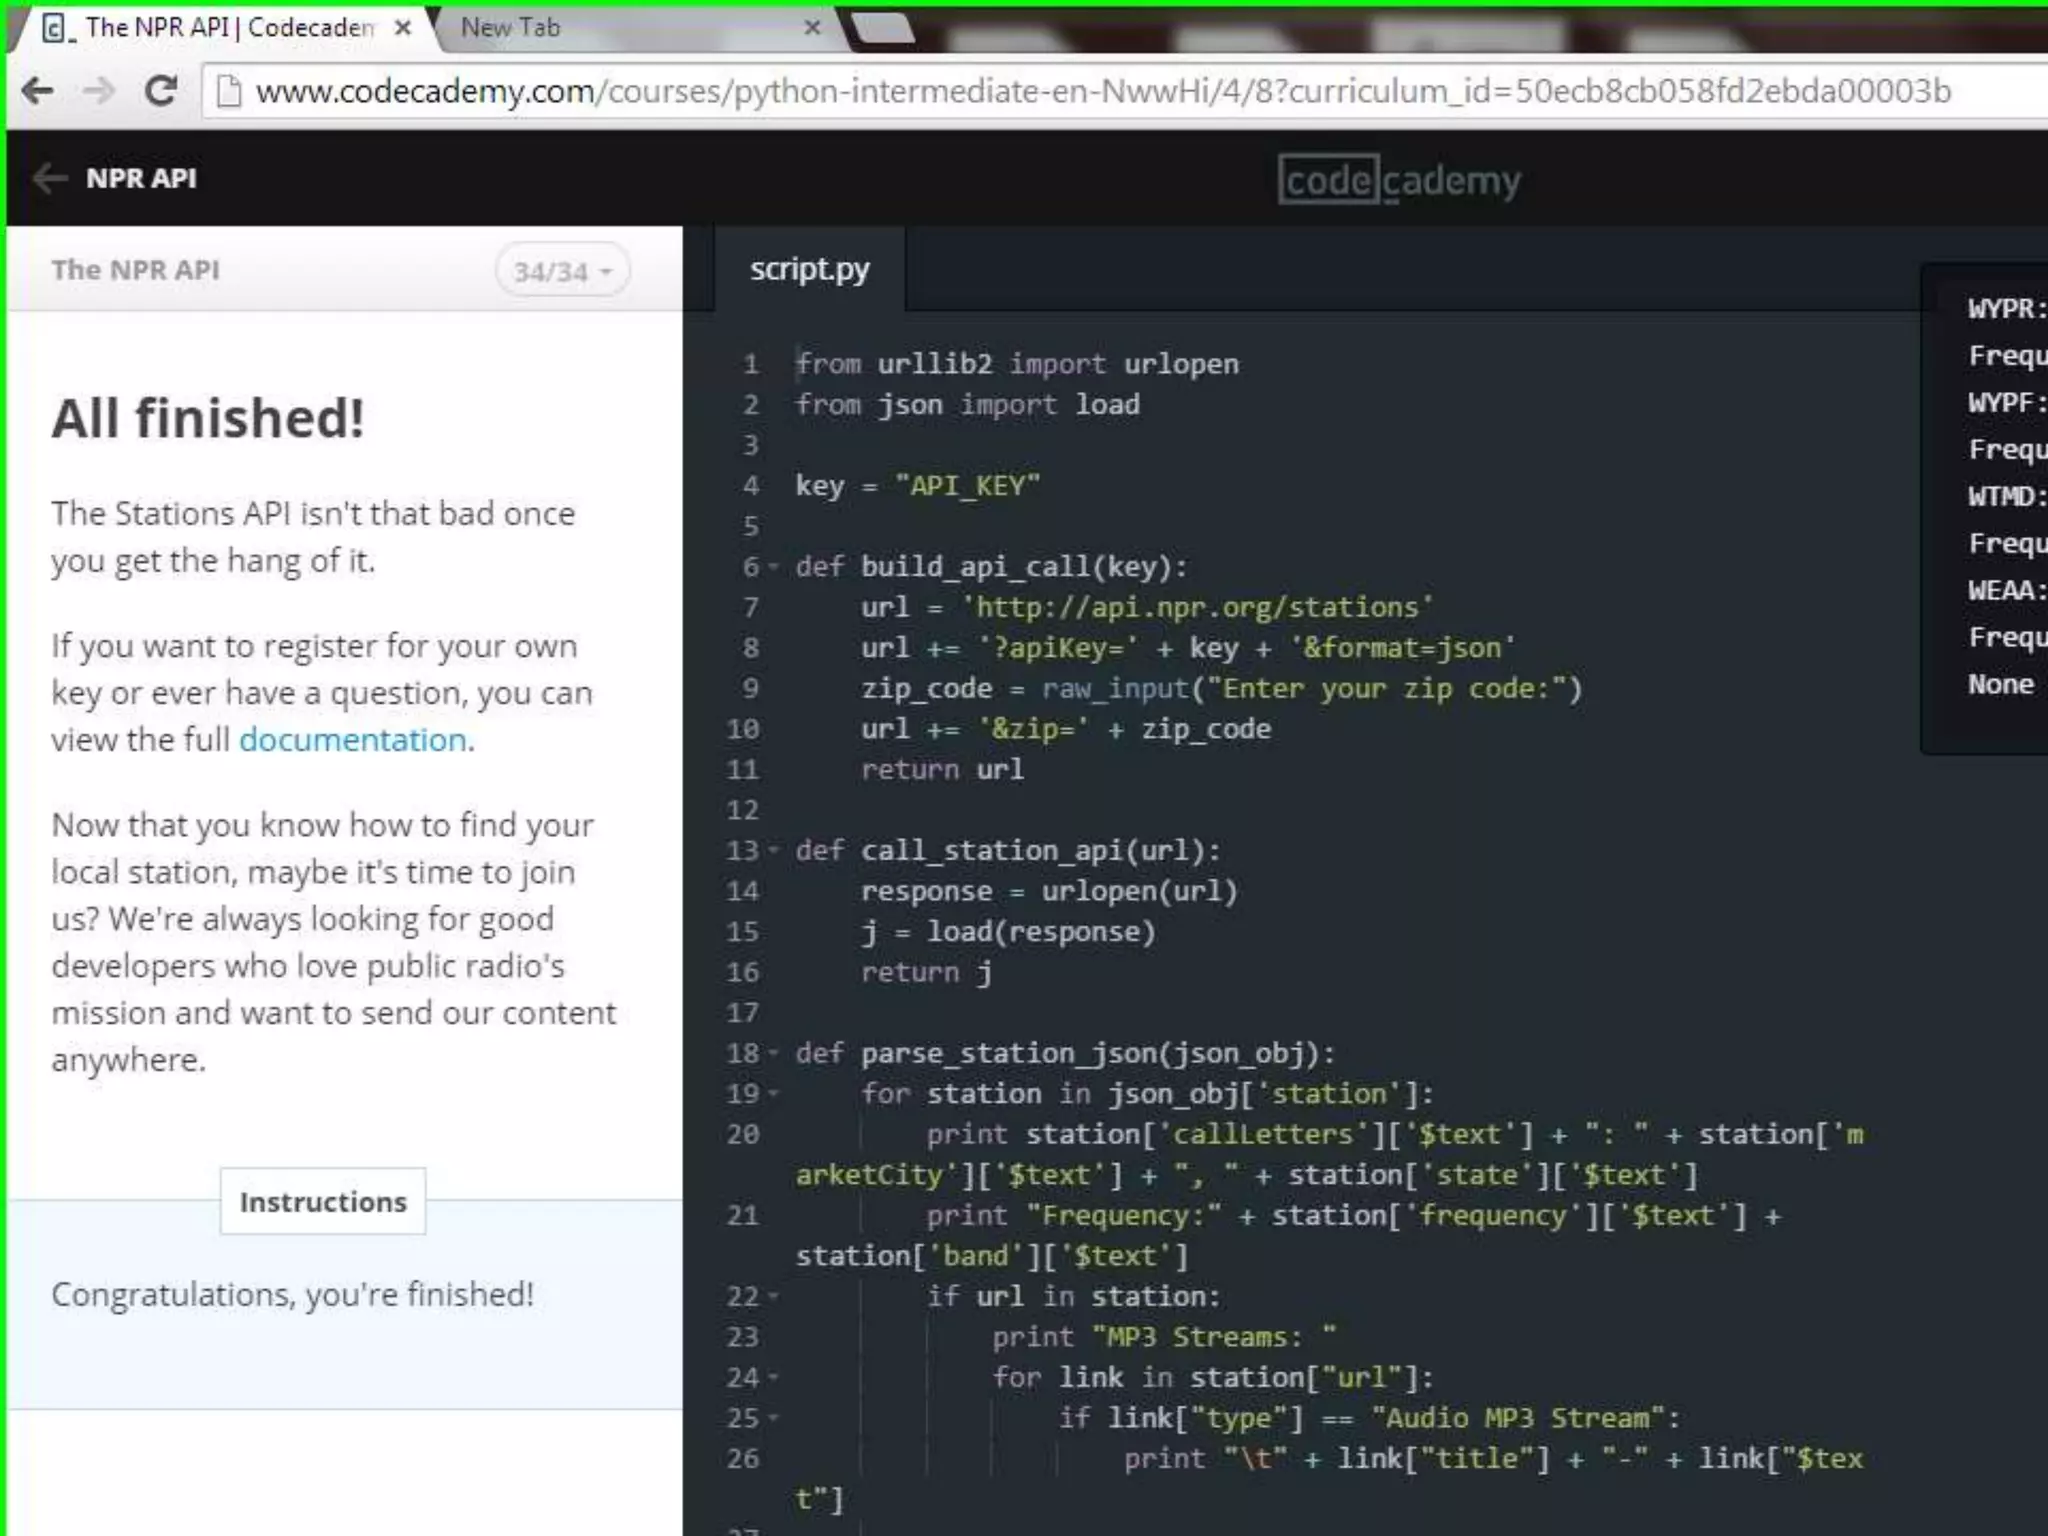This screenshot has width=2048, height=1536.
Task: Click 'from urllib2 import urlopen' line
Action: coord(1017,364)
